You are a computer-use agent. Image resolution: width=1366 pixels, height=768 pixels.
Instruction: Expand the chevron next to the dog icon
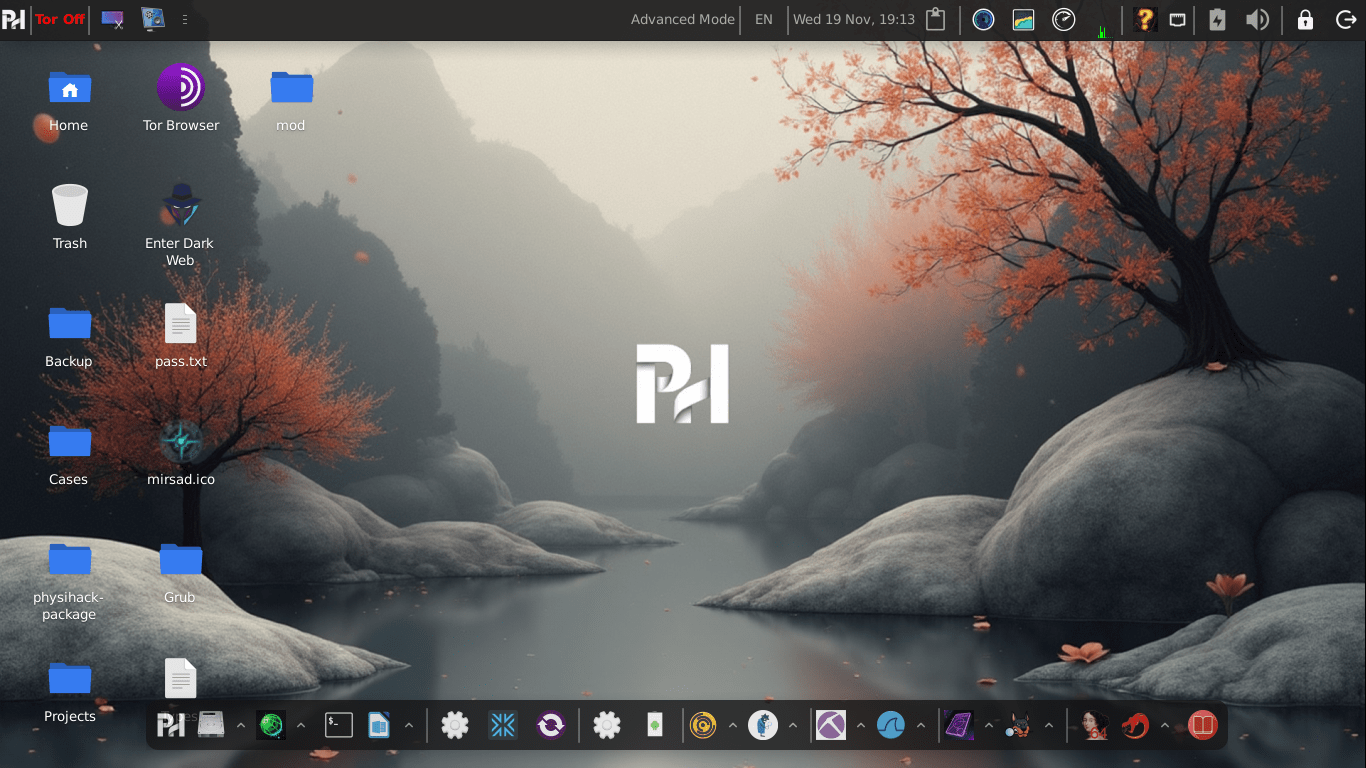1047,724
